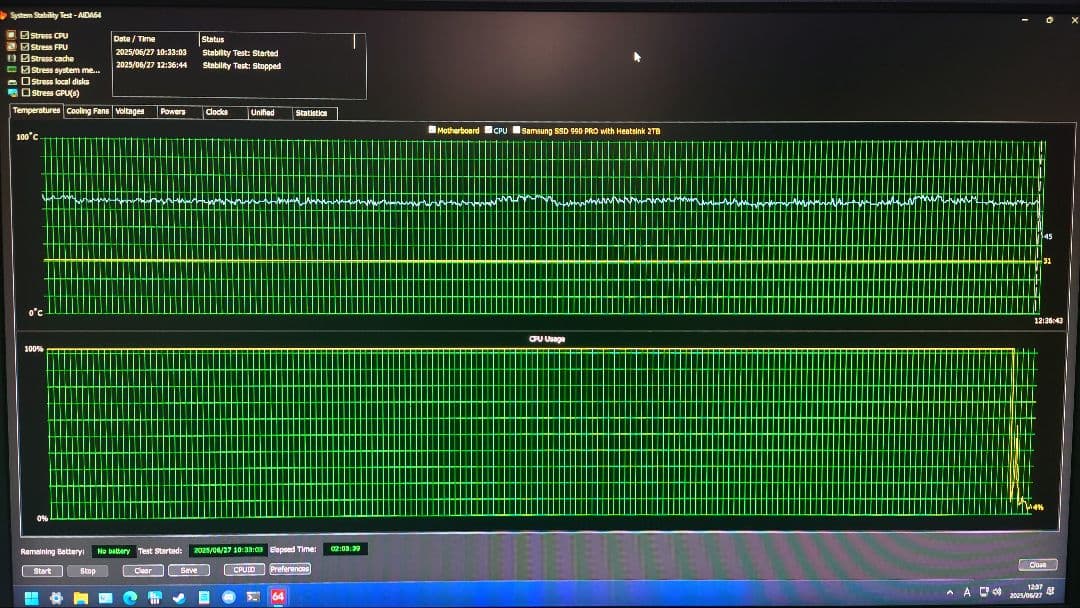Click the volume speaker icon in system tray
1080x608 pixels.
click(x=997, y=592)
